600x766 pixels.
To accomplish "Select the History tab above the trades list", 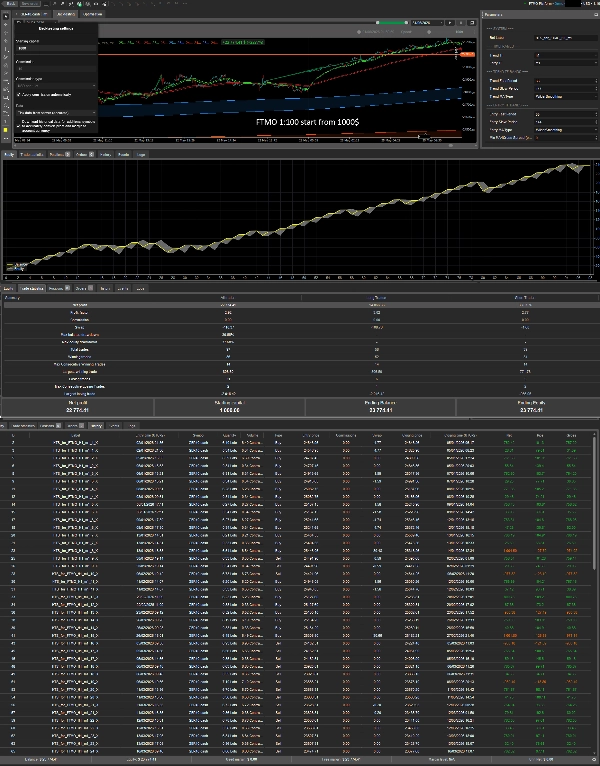I will coord(96,426).
